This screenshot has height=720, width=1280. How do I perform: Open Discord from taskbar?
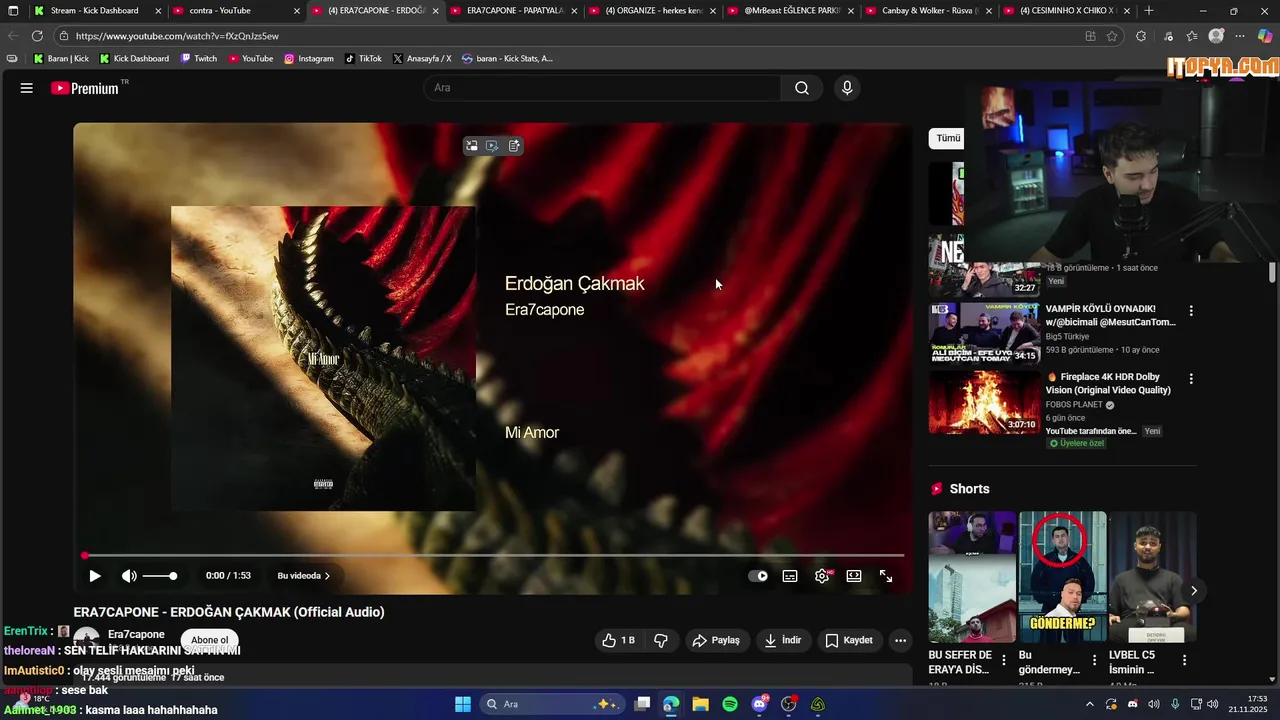[759, 704]
